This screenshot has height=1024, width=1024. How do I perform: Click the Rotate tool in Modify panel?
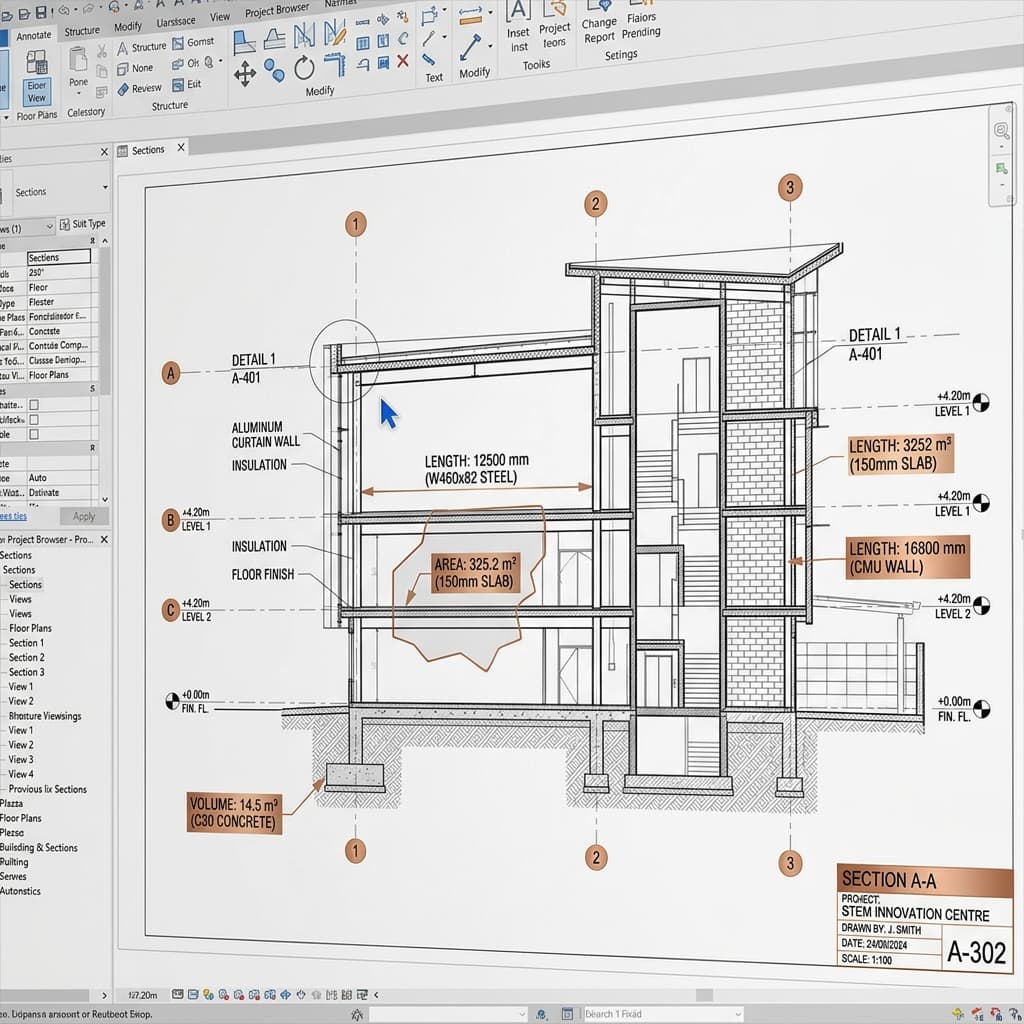pos(304,68)
